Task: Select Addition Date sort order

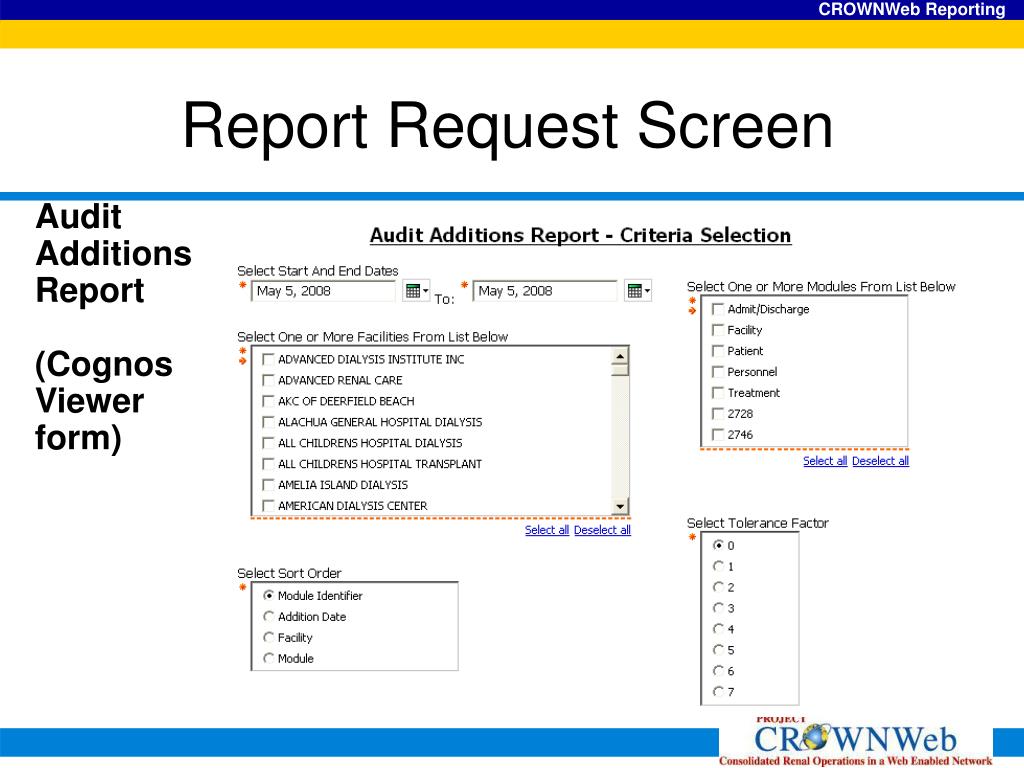Action: pyautogui.click(x=268, y=616)
